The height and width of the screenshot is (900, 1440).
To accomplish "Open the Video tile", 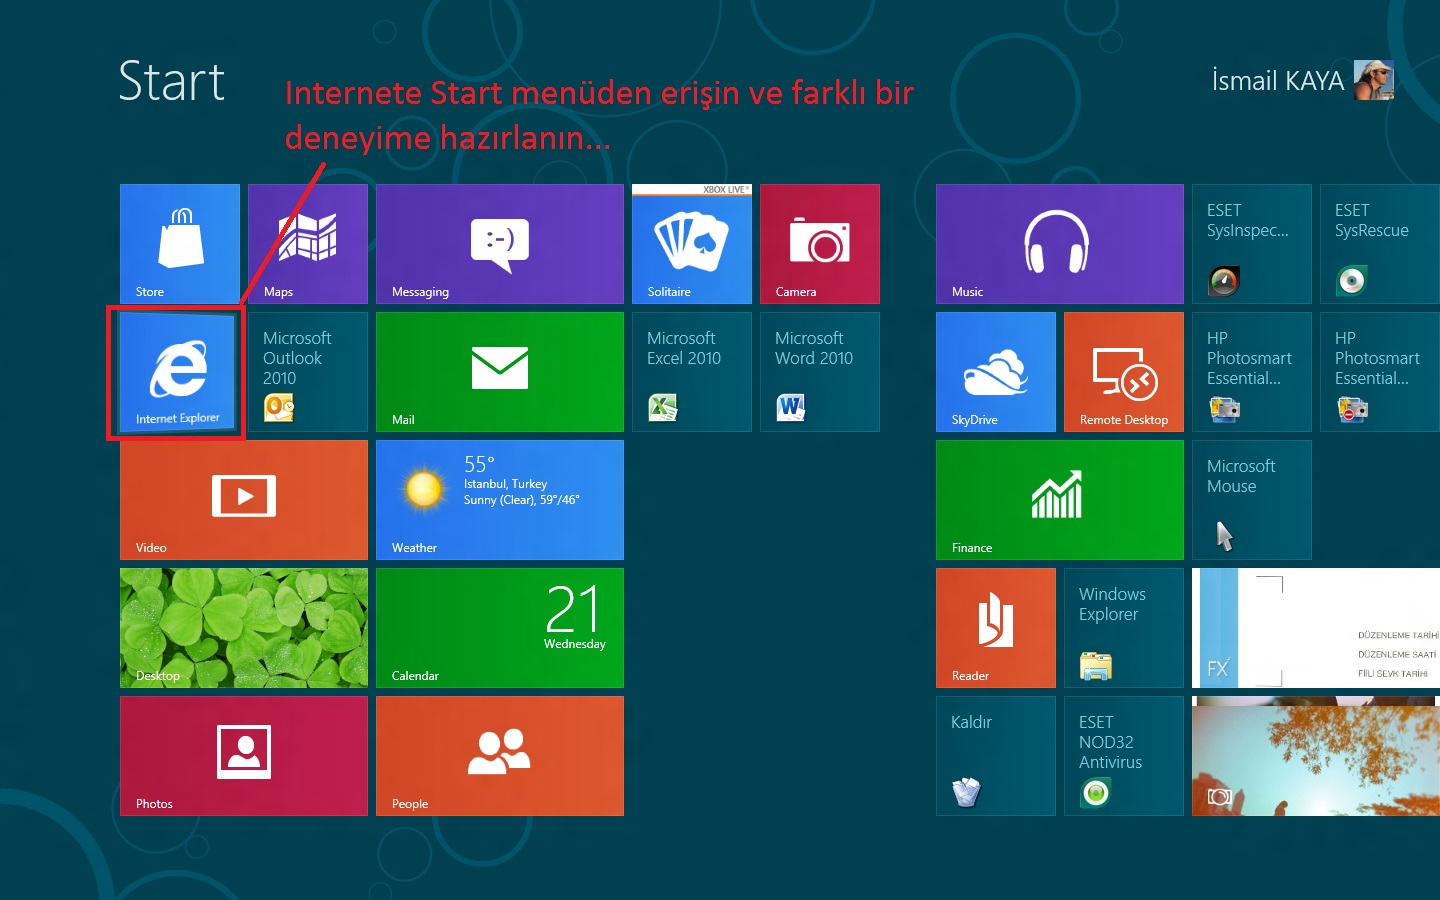I will (244, 500).
